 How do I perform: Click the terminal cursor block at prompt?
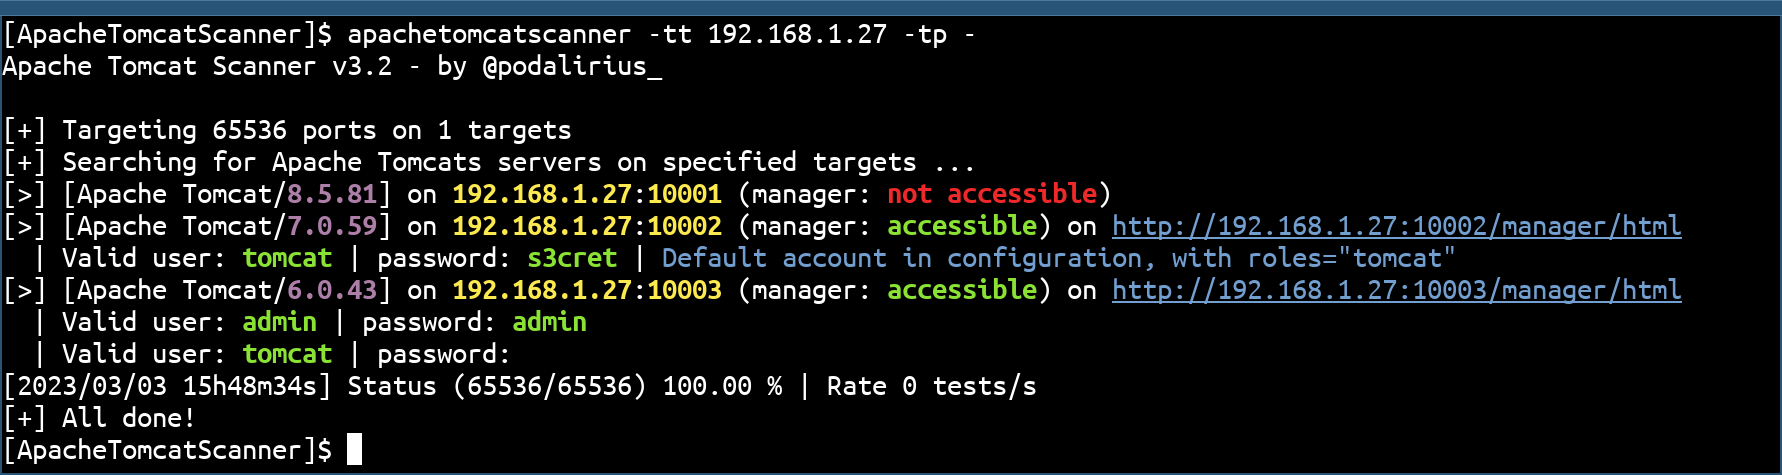click(x=354, y=450)
